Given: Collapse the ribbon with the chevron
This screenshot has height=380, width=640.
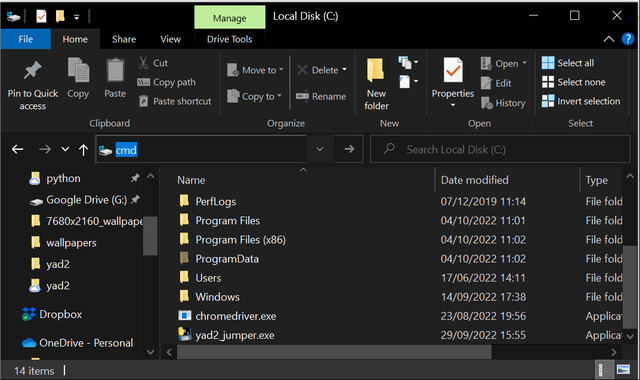Looking at the screenshot, I should (x=609, y=39).
